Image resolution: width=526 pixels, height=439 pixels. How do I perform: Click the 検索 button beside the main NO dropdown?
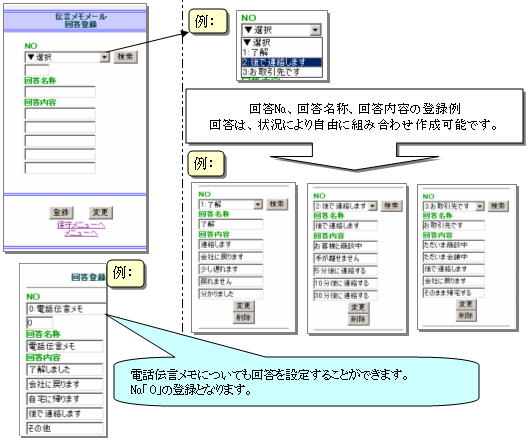point(125,57)
